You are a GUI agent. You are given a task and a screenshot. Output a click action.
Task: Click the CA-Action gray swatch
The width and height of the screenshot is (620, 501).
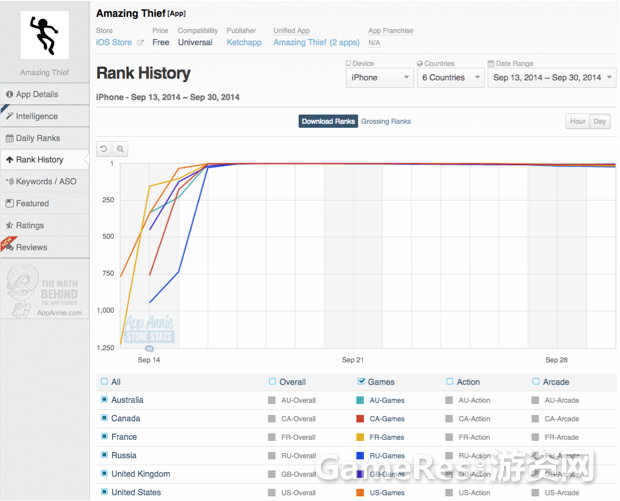tap(449, 419)
